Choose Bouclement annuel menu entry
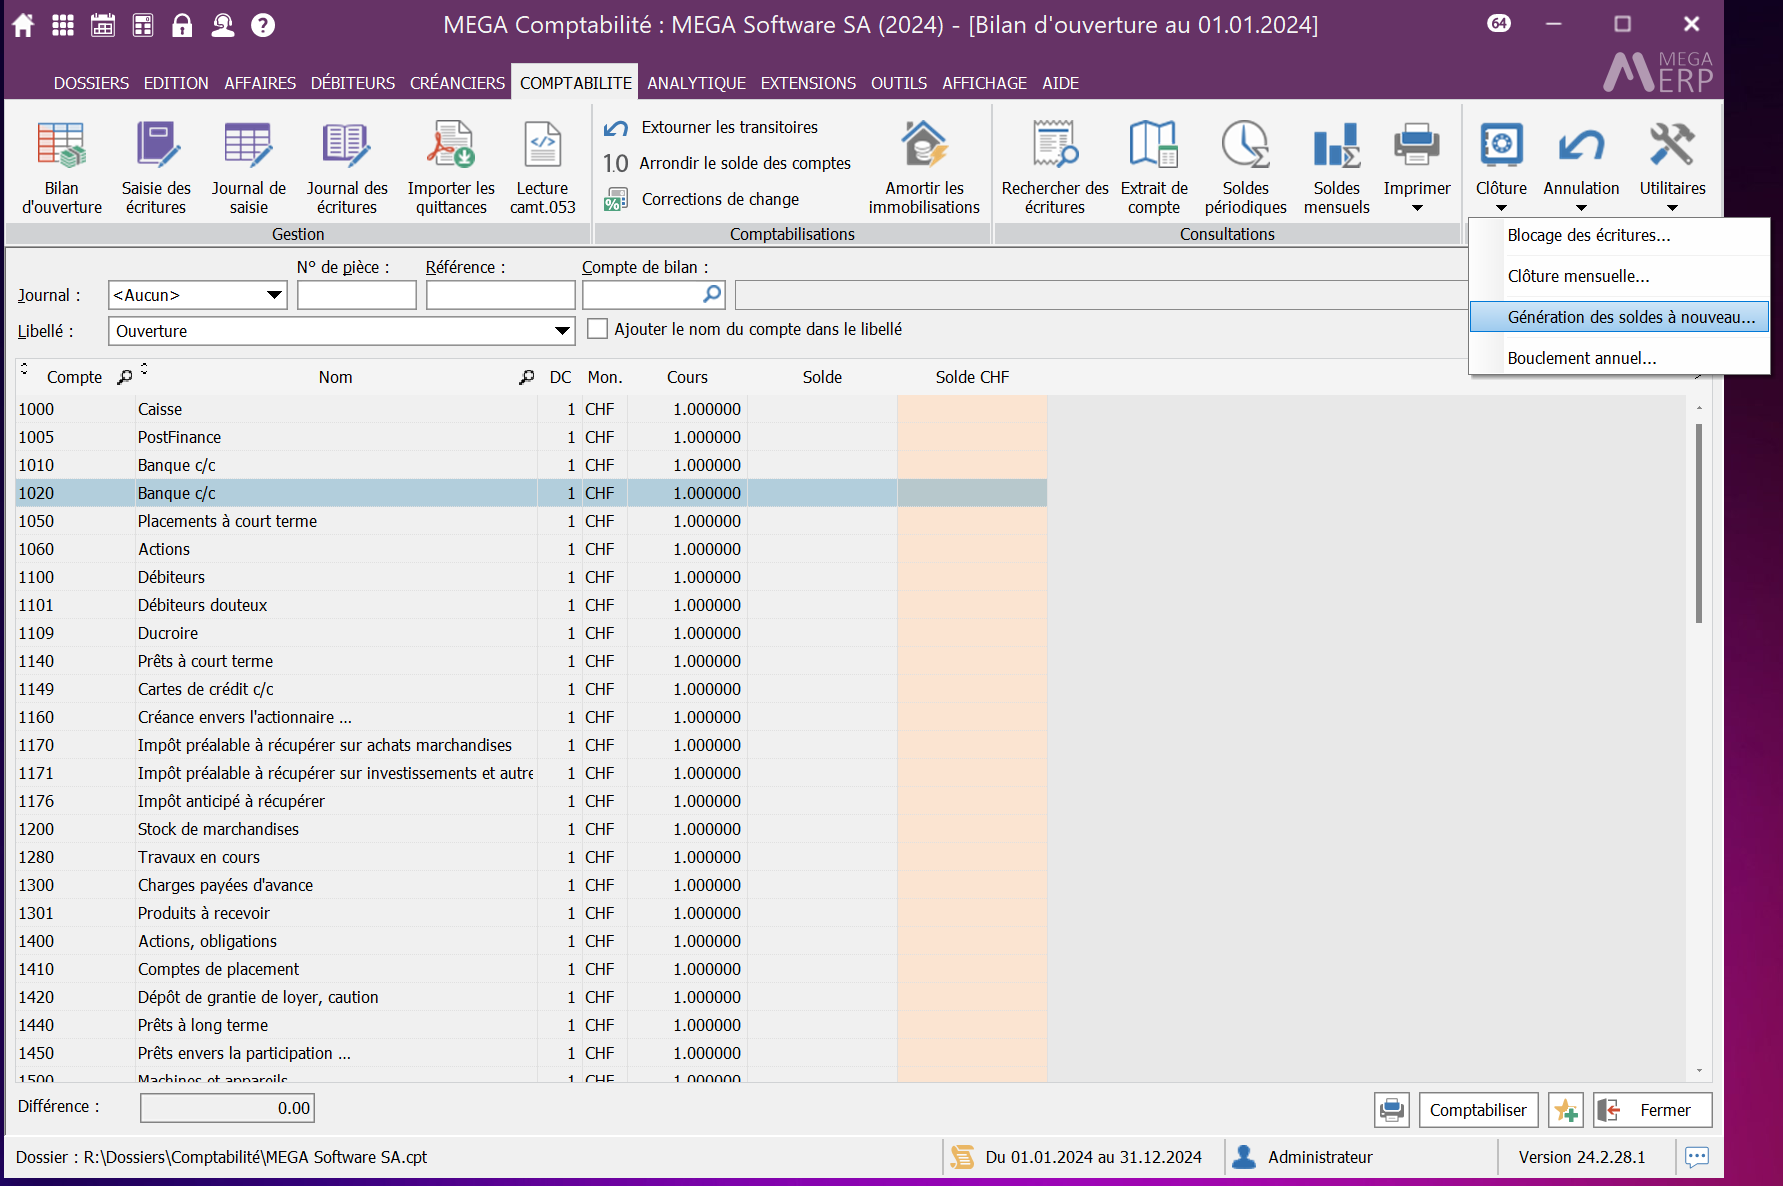The image size is (1783, 1186). coord(1581,358)
